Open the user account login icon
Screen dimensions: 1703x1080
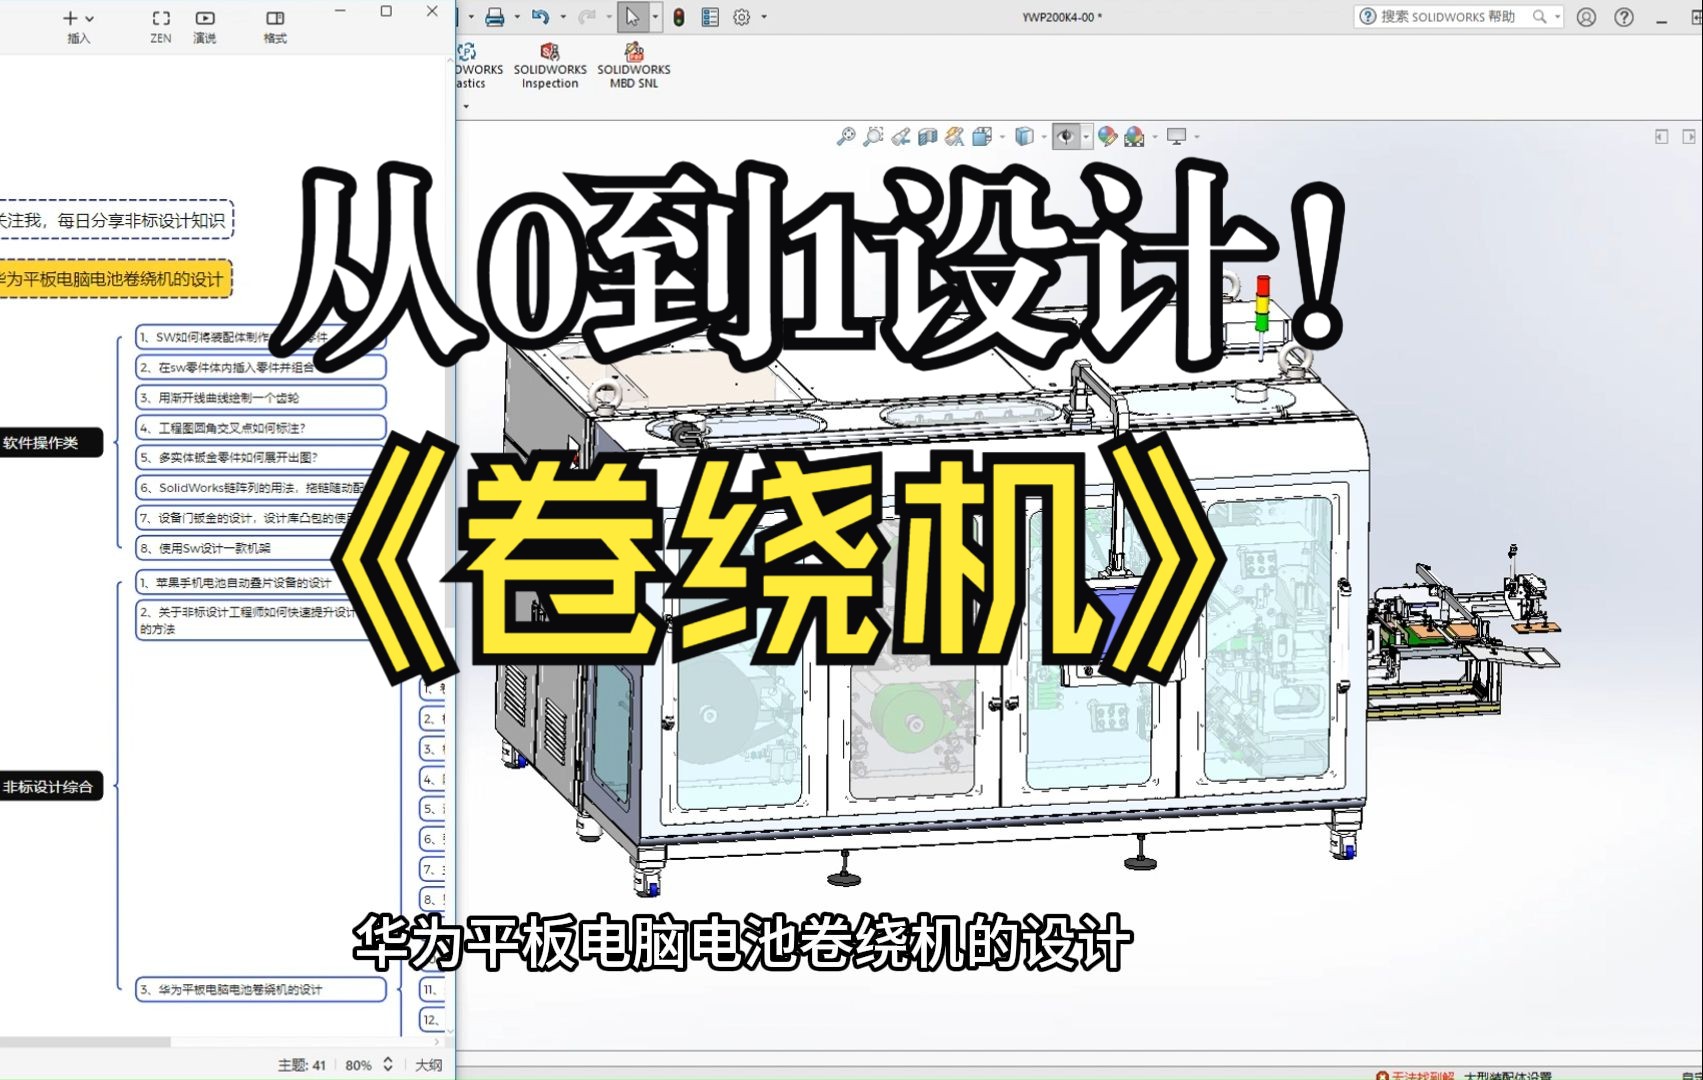(x=1586, y=17)
